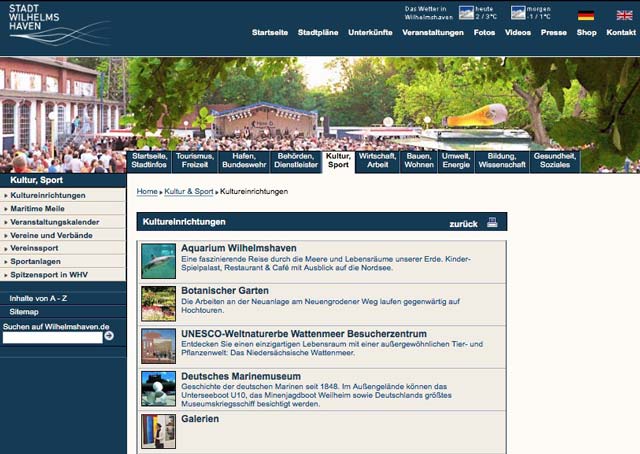
Task: Click the search arrow button
Action: (109, 336)
